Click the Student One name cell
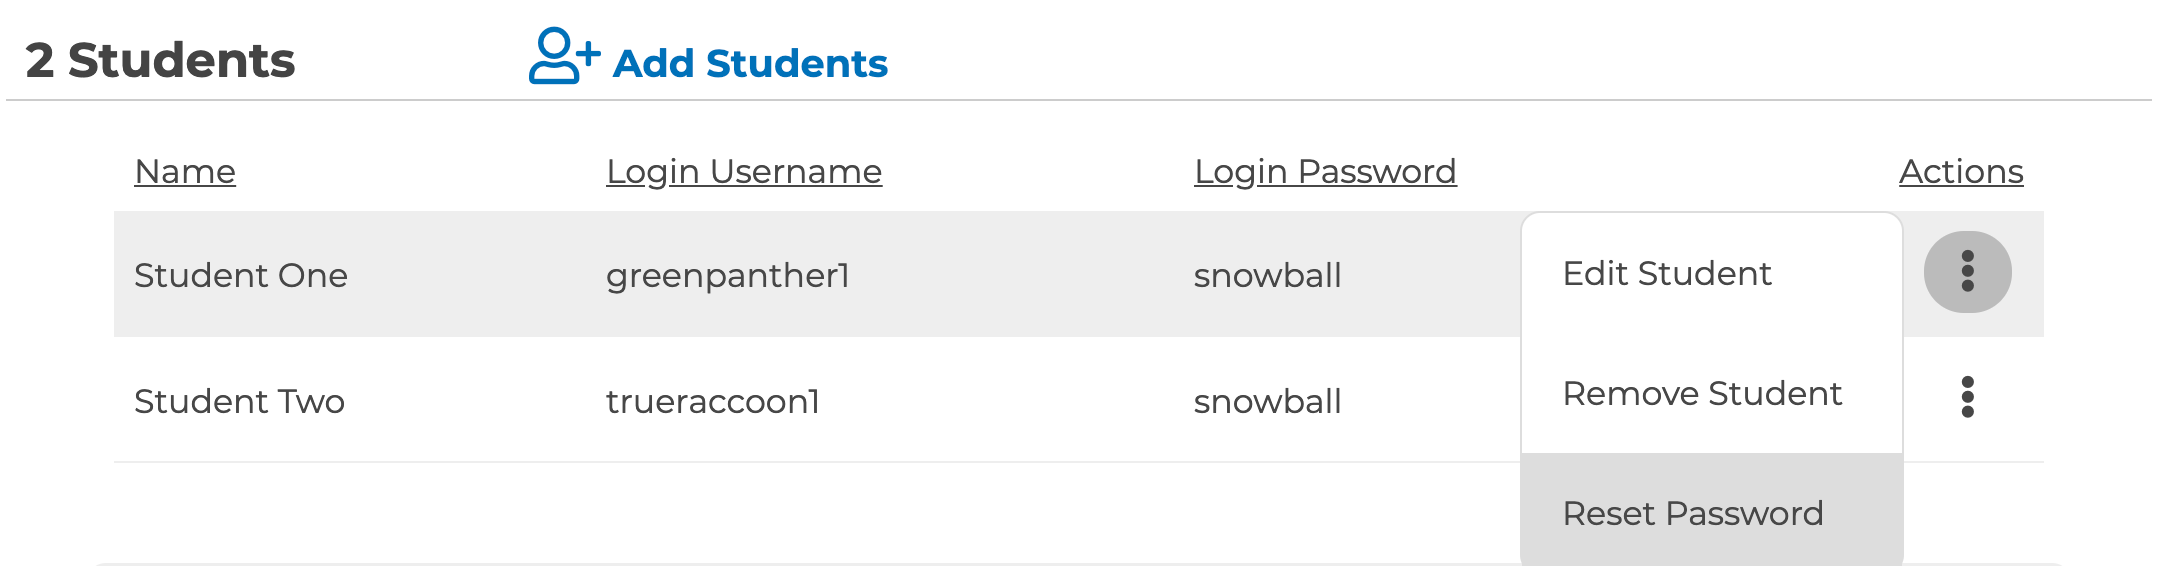Image resolution: width=2158 pixels, height=566 pixels. [240, 276]
